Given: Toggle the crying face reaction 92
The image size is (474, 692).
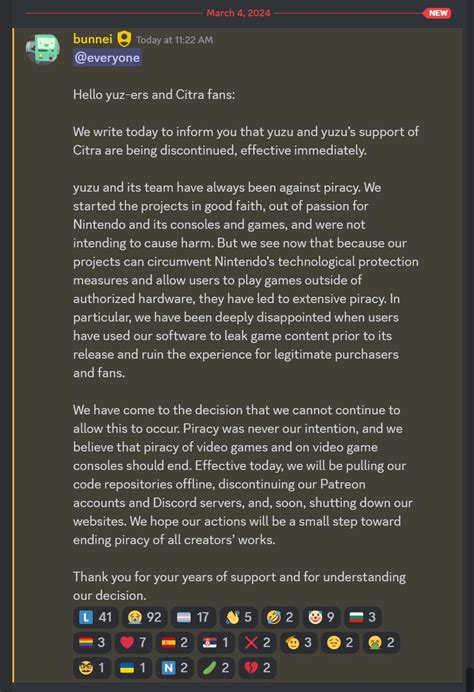Looking at the screenshot, I should [x=144, y=617].
